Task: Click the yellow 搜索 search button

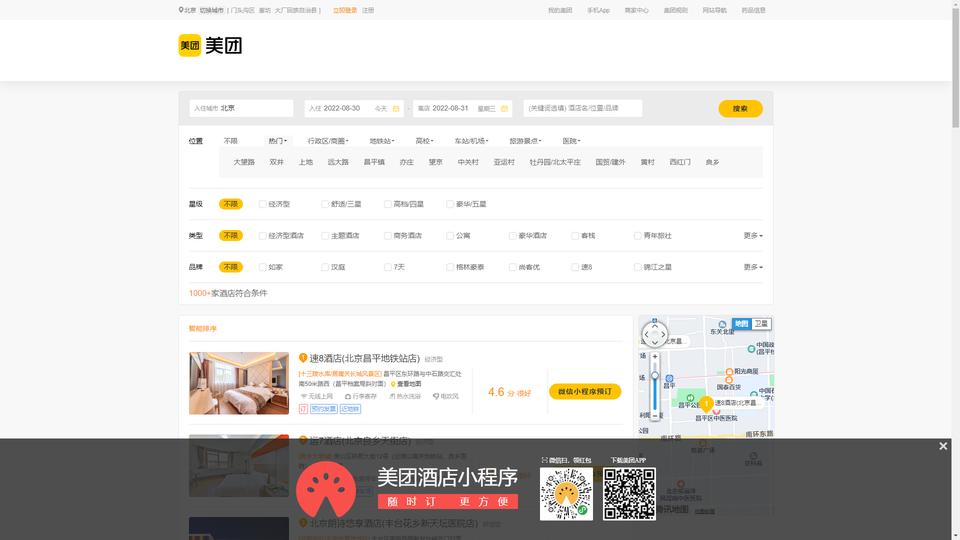Action: pos(740,108)
